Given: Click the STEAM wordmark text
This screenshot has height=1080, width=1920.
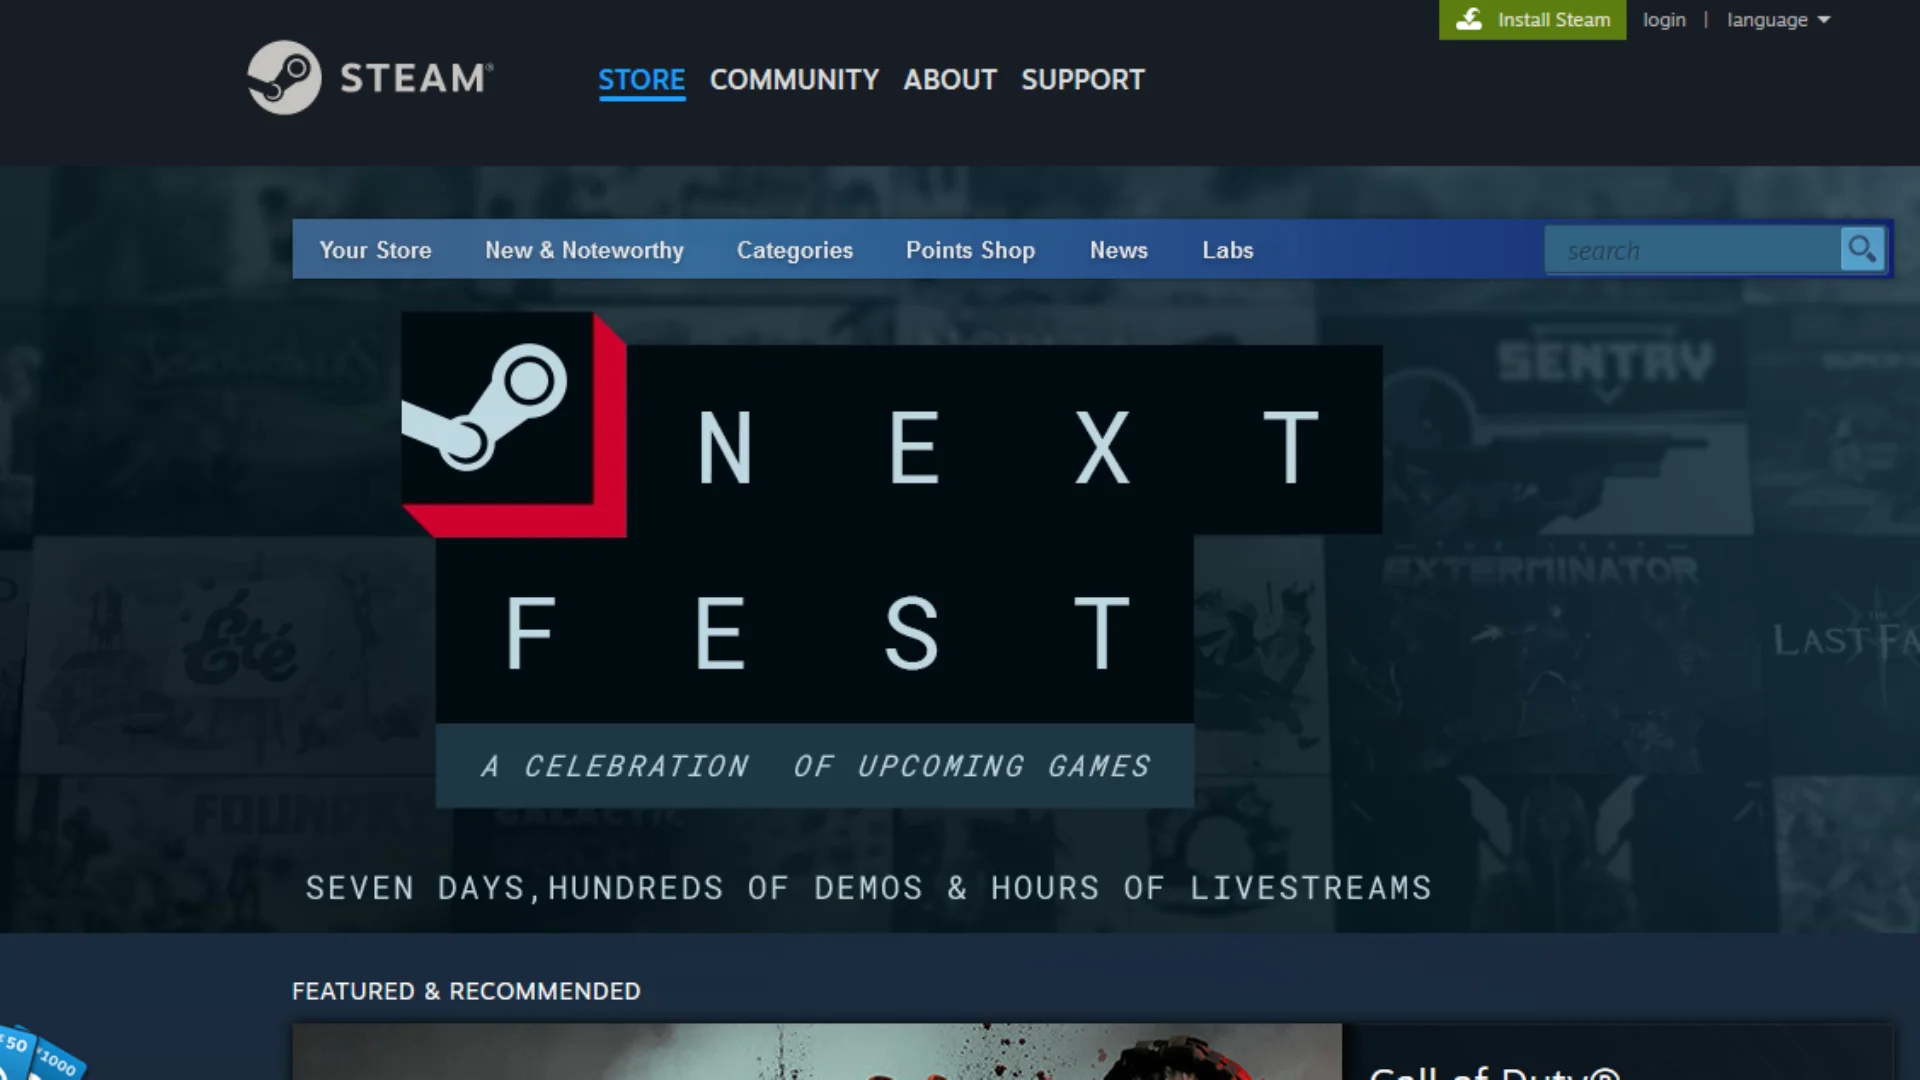Looking at the screenshot, I should [x=416, y=78].
